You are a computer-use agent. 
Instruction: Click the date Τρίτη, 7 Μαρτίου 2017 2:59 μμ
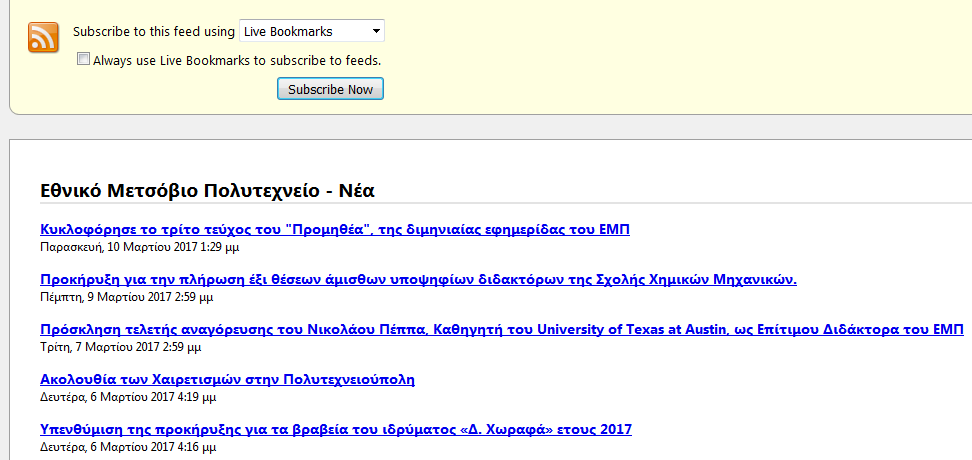(x=121, y=347)
